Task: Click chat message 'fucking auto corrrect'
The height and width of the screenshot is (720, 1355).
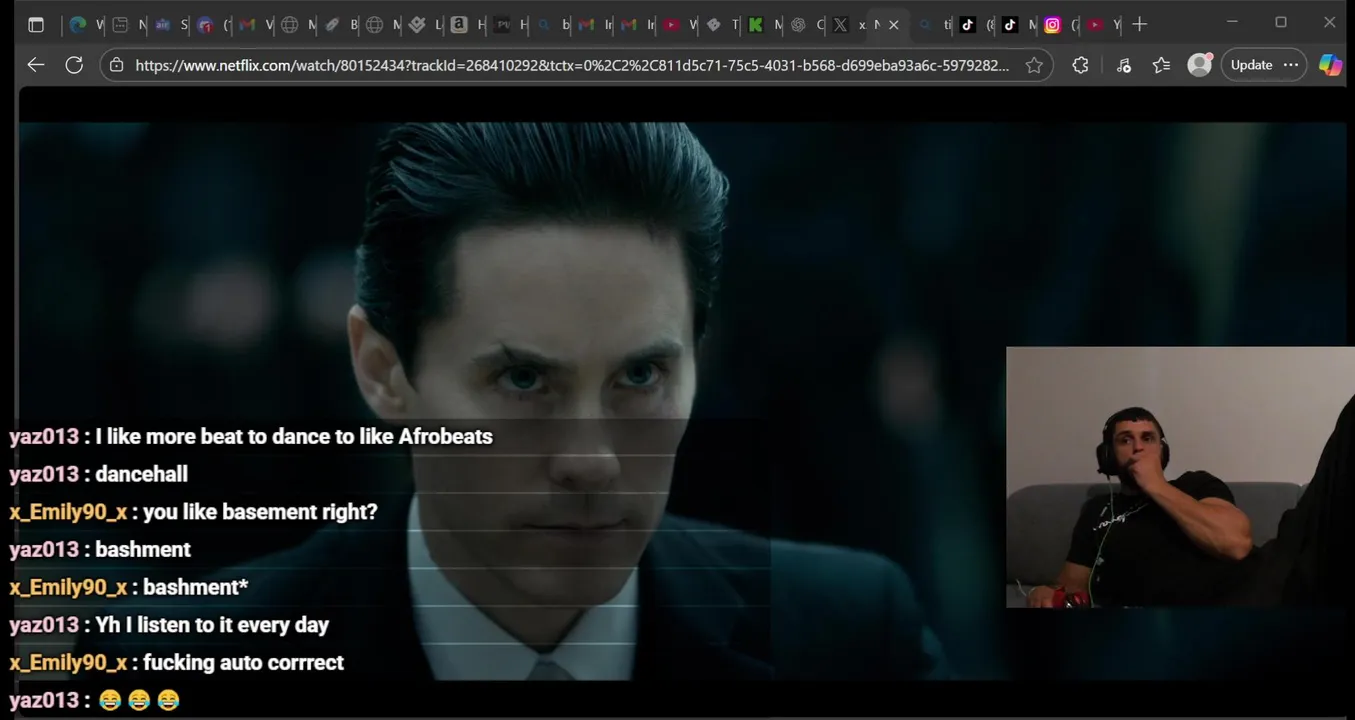Action: click(243, 662)
